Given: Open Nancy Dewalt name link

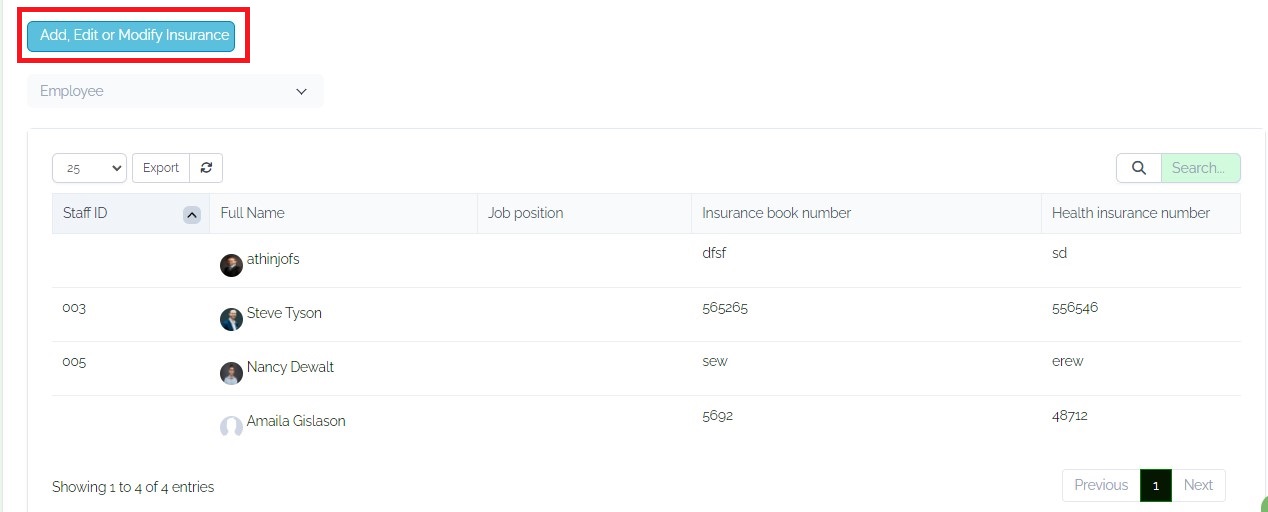Looking at the screenshot, I should coord(290,367).
